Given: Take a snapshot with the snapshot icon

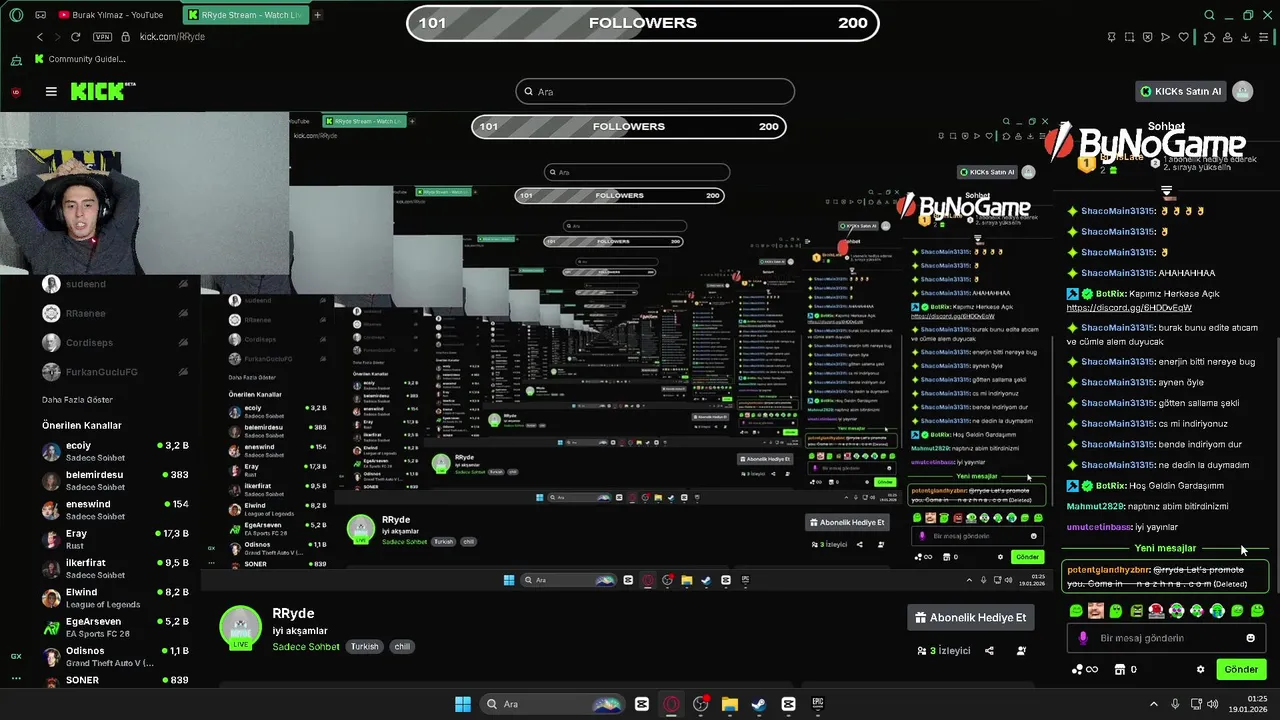Looking at the screenshot, I should click(1129, 37).
